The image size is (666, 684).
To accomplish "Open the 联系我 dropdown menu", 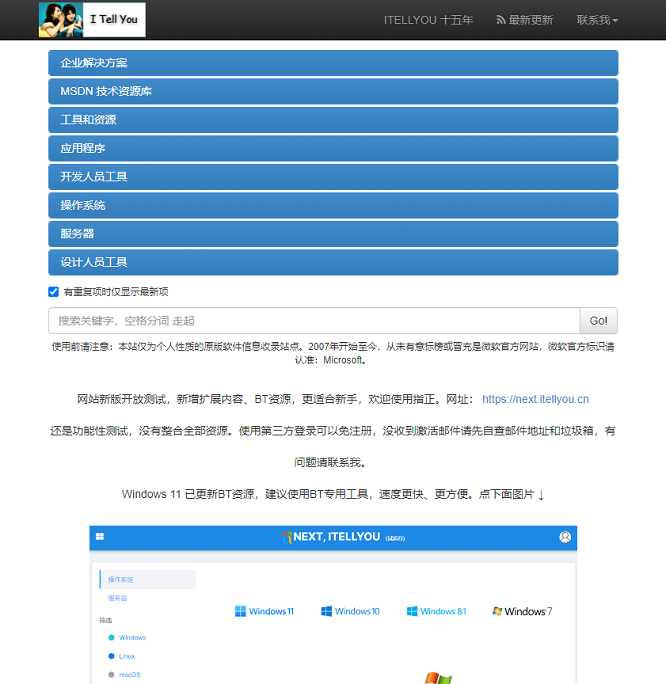I will pos(597,20).
